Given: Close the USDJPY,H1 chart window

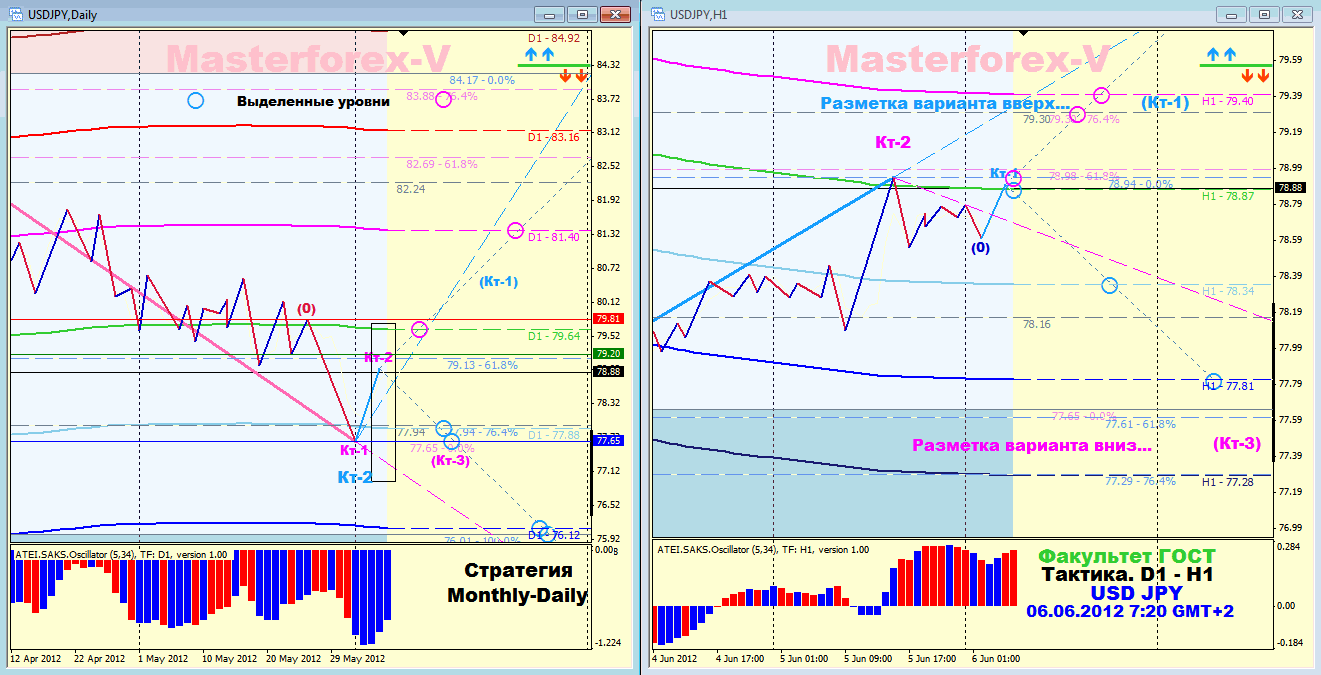Looking at the screenshot, I should pos(1297,14).
